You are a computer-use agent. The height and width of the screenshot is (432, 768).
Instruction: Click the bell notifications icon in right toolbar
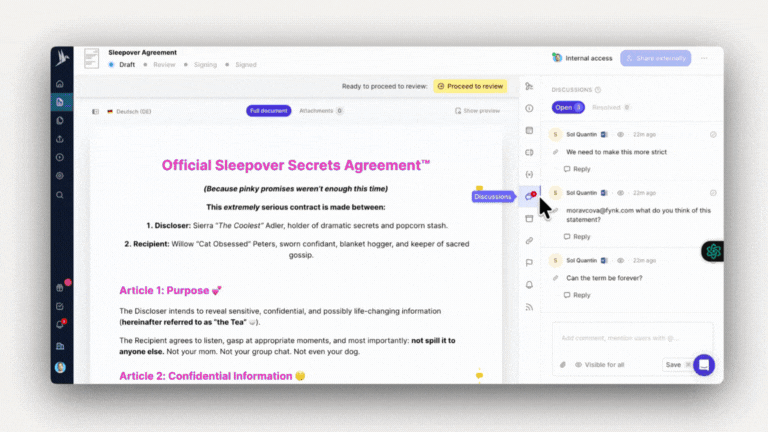pos(529,285)
